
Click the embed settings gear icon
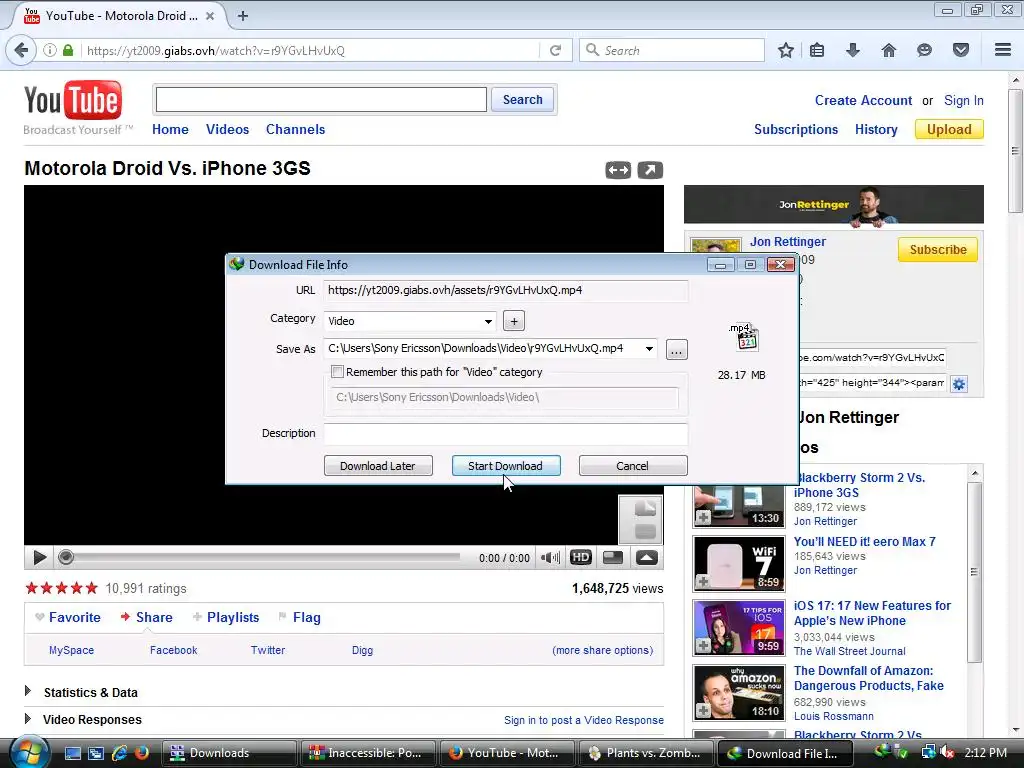click(958, 384)
